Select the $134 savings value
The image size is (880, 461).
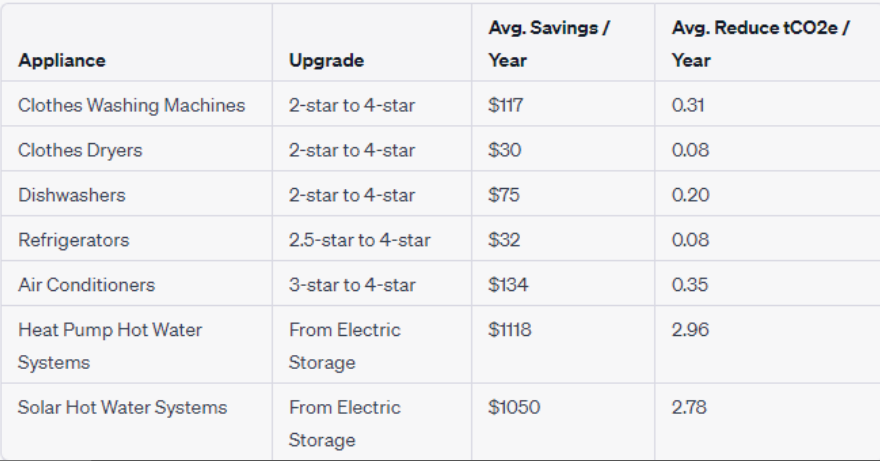click(508, 285)
